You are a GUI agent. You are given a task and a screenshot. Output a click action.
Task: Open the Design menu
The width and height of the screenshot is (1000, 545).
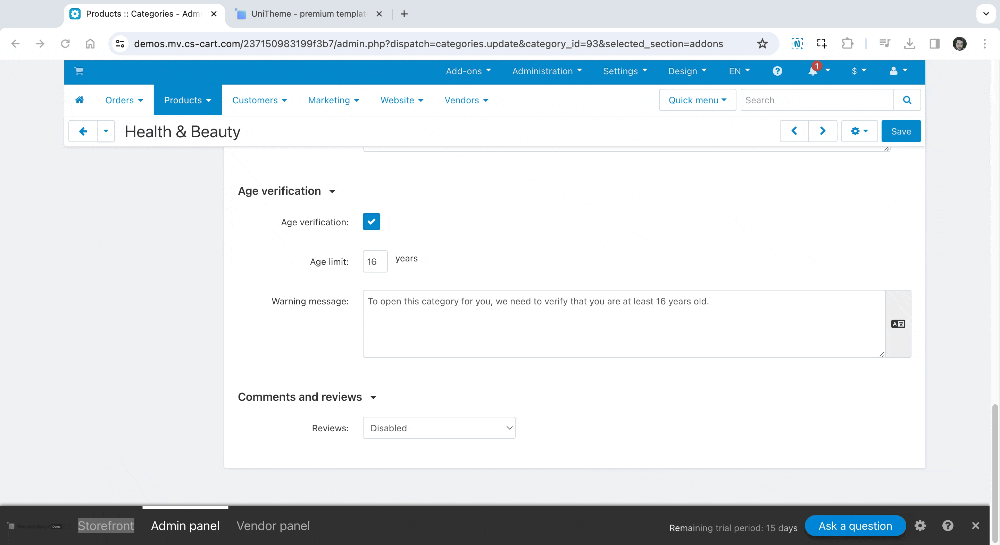coord(687,71)
